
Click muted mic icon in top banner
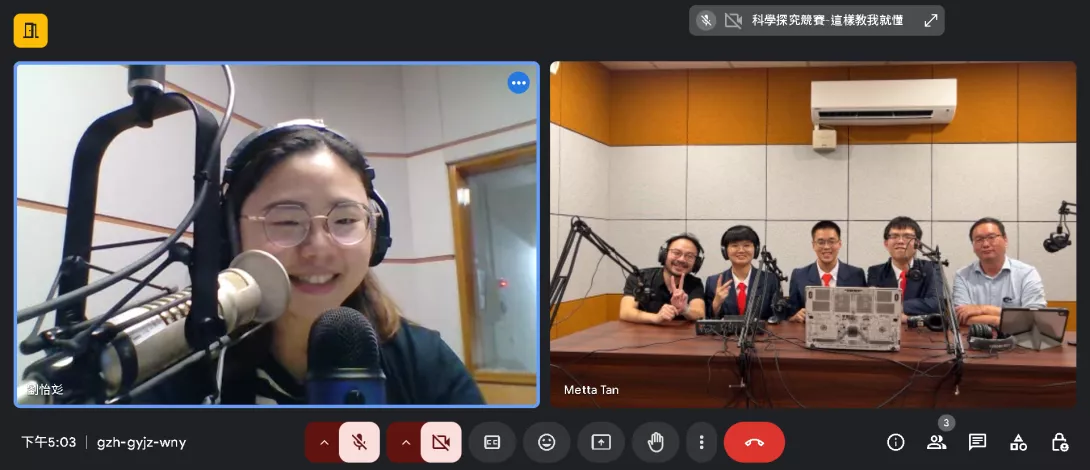(x=706, y=21)
